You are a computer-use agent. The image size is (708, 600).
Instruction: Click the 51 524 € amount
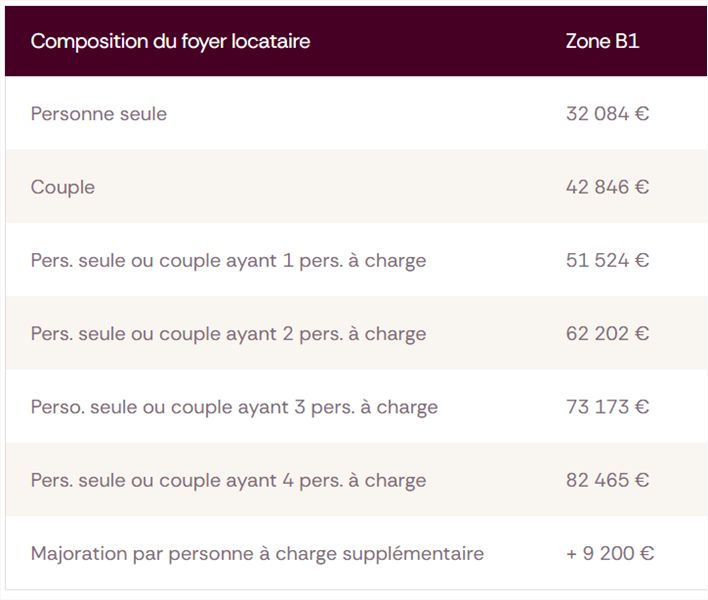607,260
